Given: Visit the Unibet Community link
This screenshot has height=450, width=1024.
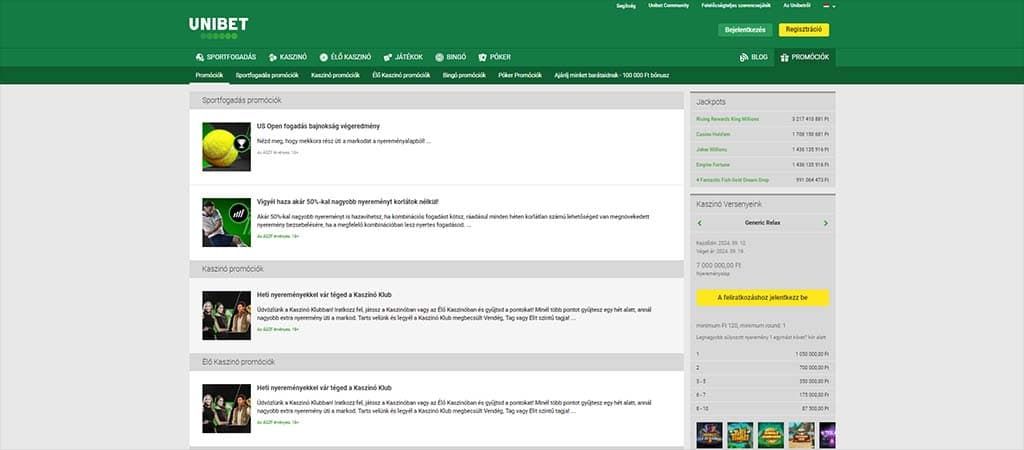Looking at the screenshot, I should (x=668, y=5).
